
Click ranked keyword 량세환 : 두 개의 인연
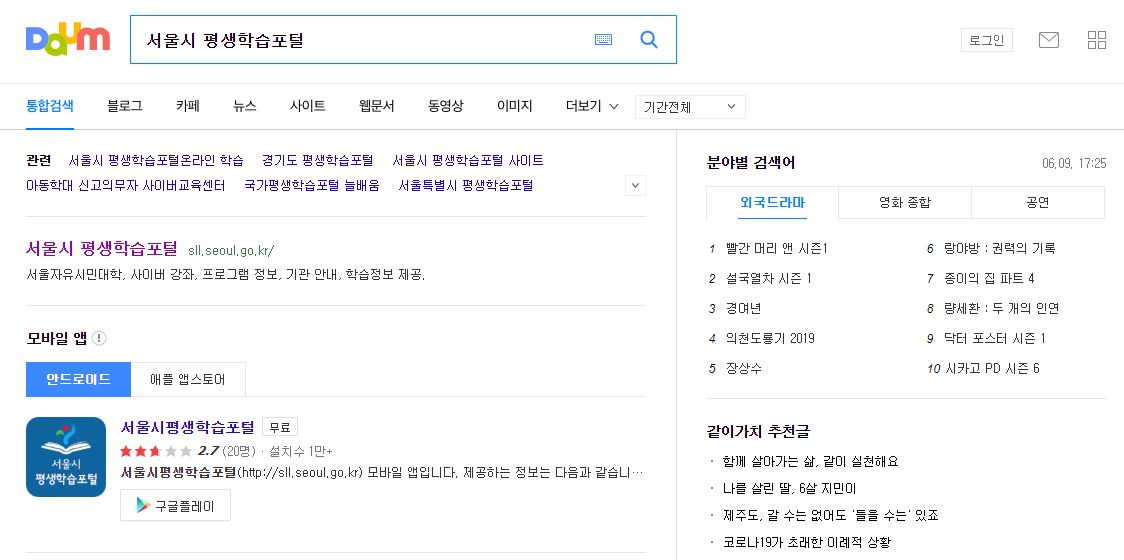1001,309
